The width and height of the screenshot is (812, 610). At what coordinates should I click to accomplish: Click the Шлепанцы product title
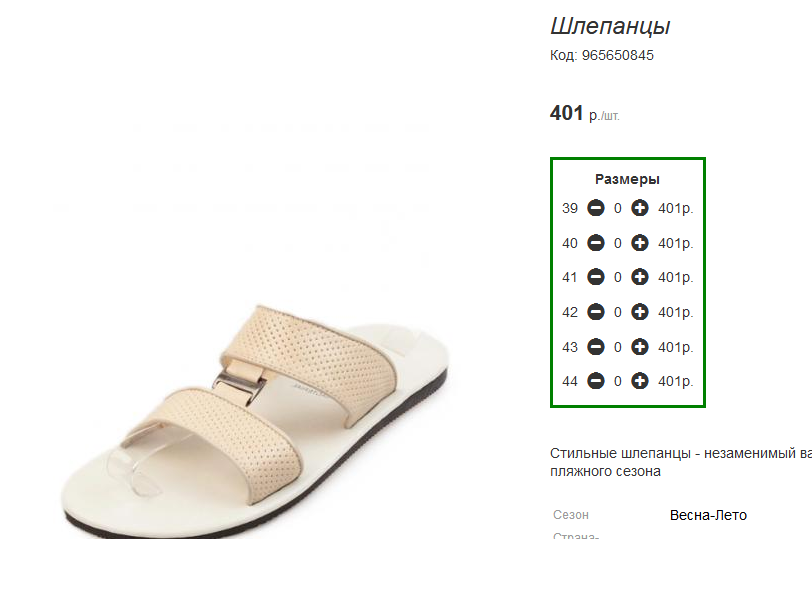610,26
